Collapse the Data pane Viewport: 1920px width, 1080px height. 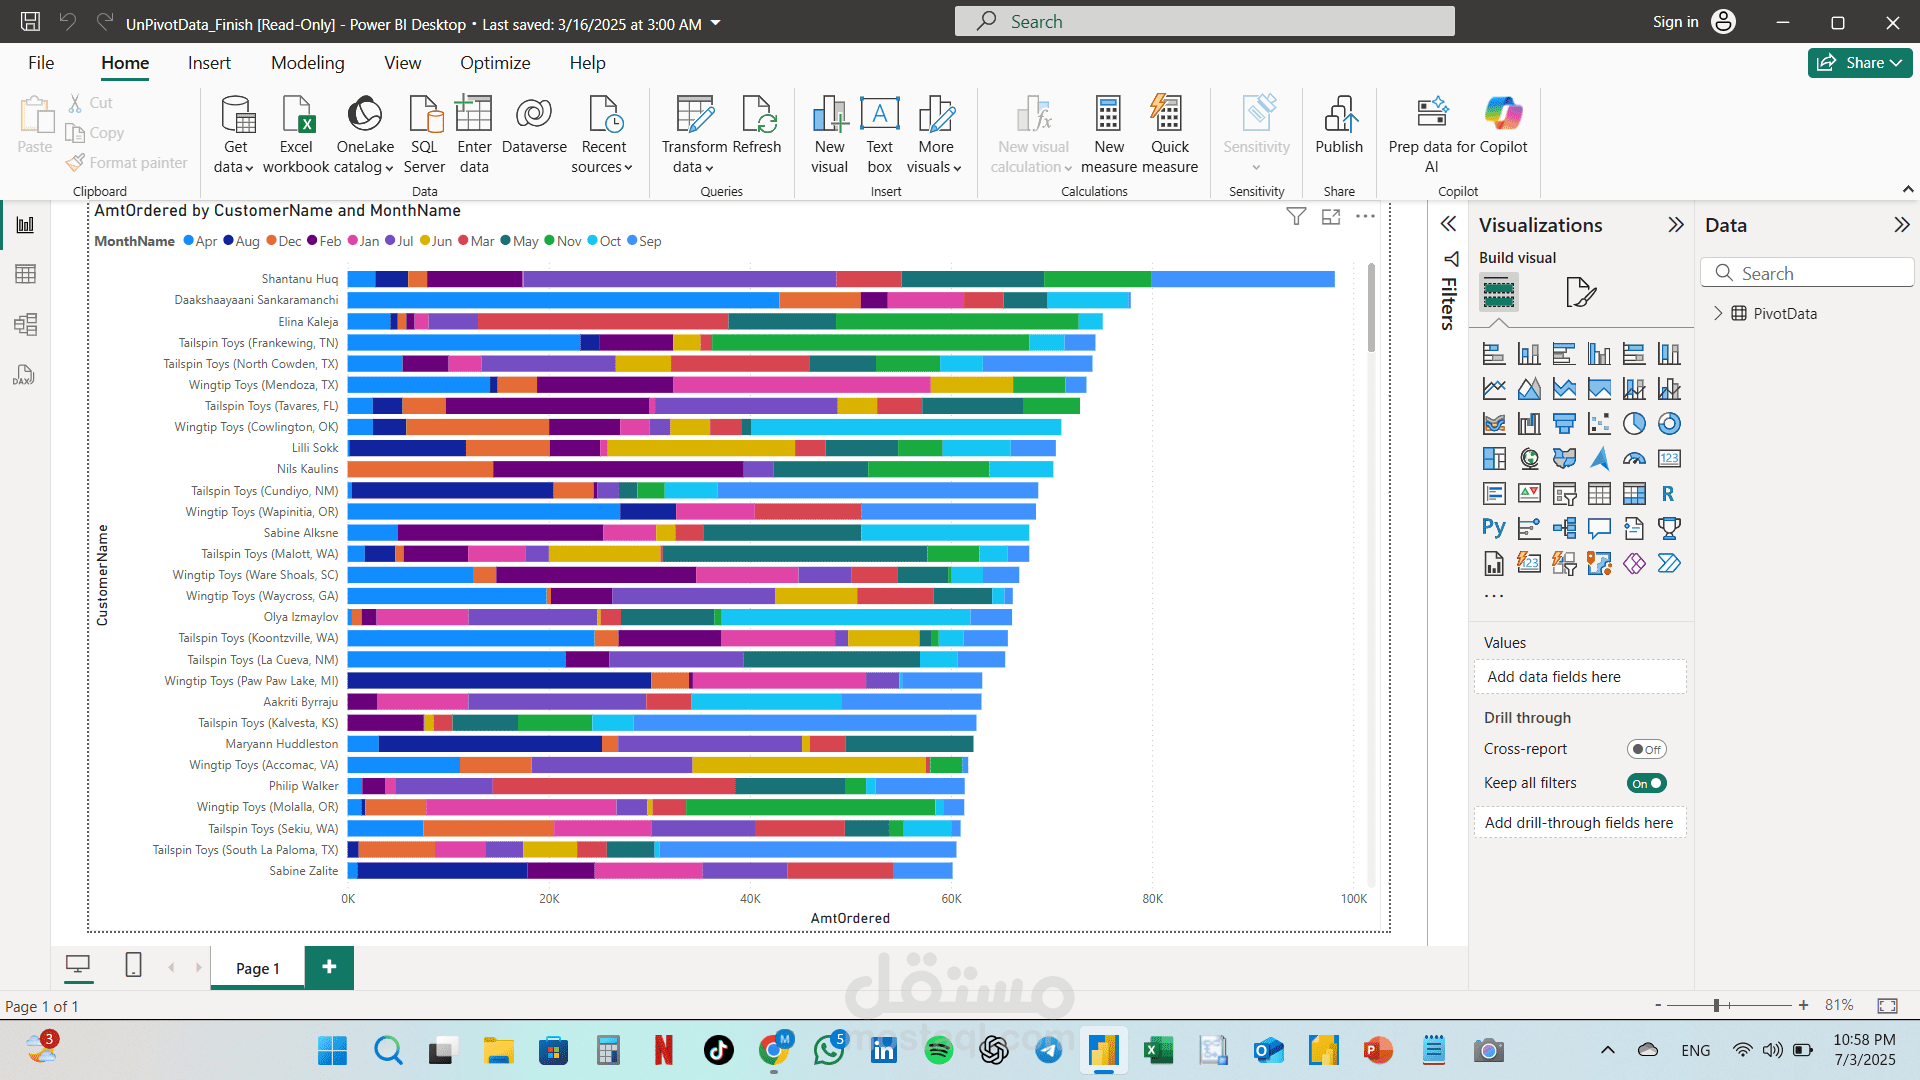1902,225
